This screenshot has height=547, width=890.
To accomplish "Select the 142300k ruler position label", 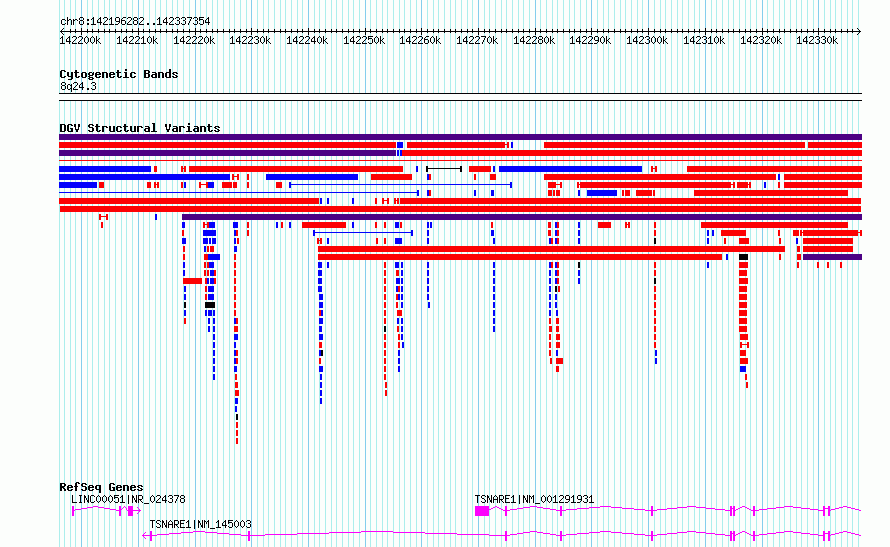I will coord(647,41).
